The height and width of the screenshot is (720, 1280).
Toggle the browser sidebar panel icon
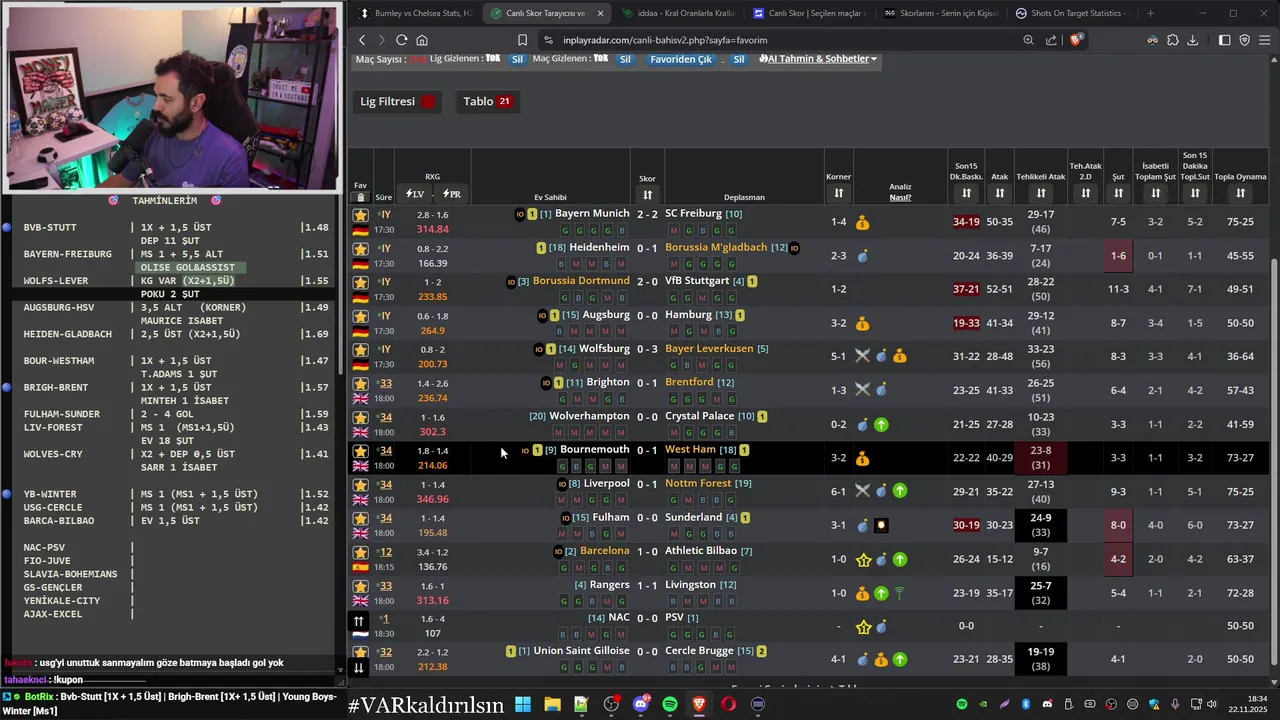(1224, 40)
